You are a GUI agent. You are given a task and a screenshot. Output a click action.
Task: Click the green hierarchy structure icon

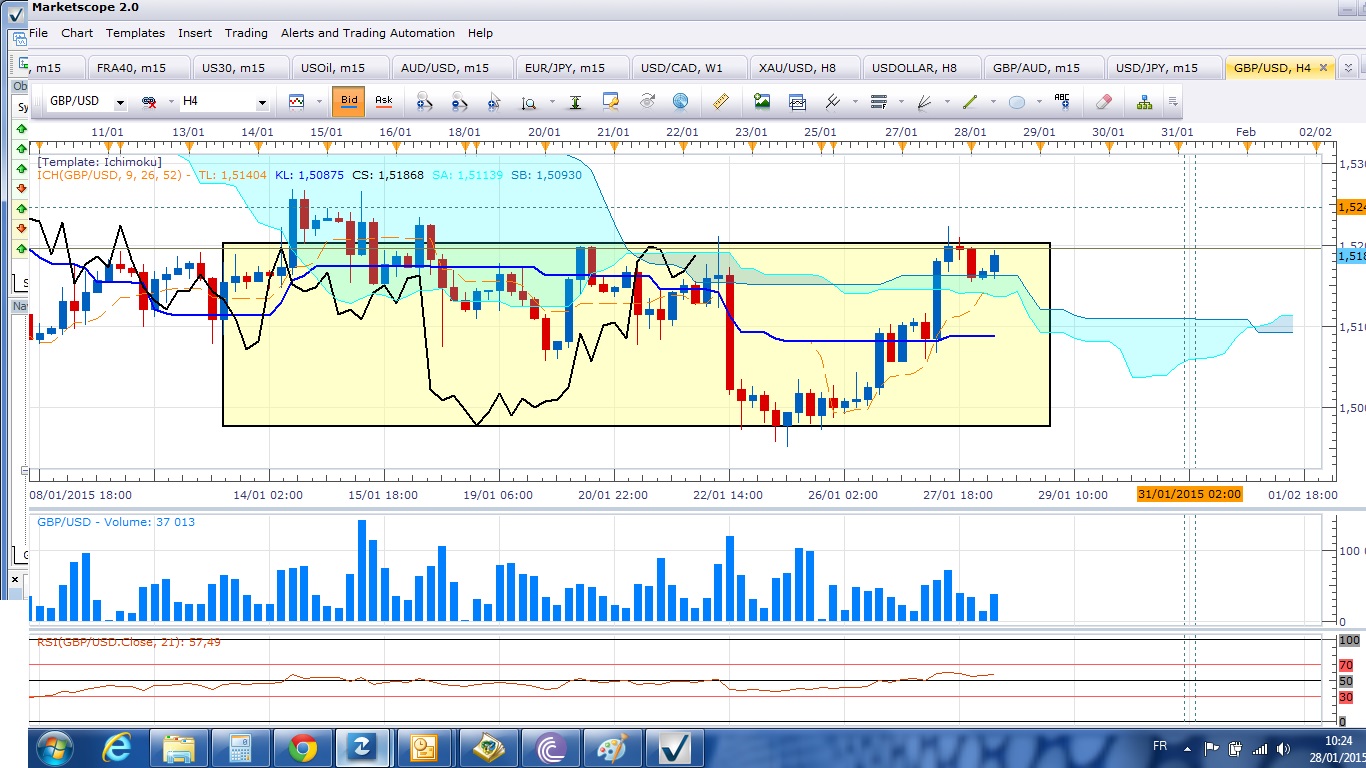click(x=1144, y=101)
